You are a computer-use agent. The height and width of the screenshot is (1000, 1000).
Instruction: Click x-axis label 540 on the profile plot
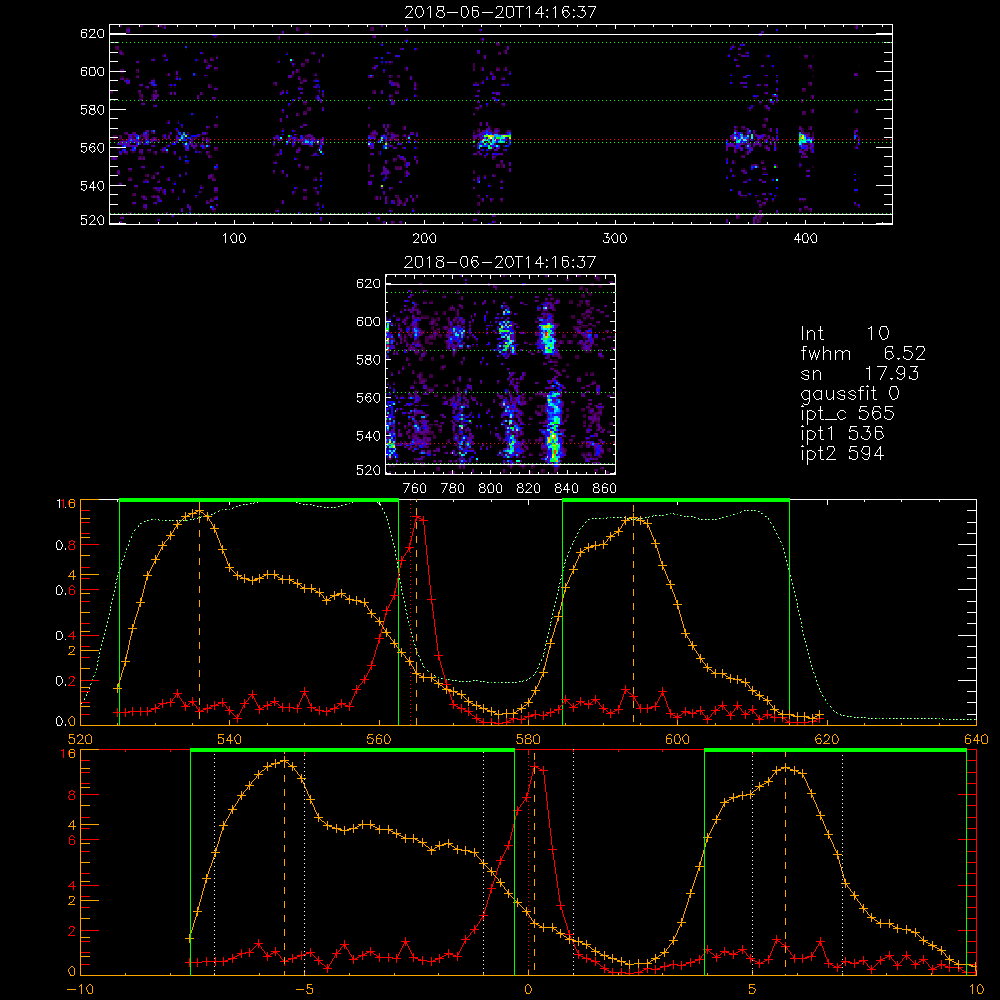point(230,739)
